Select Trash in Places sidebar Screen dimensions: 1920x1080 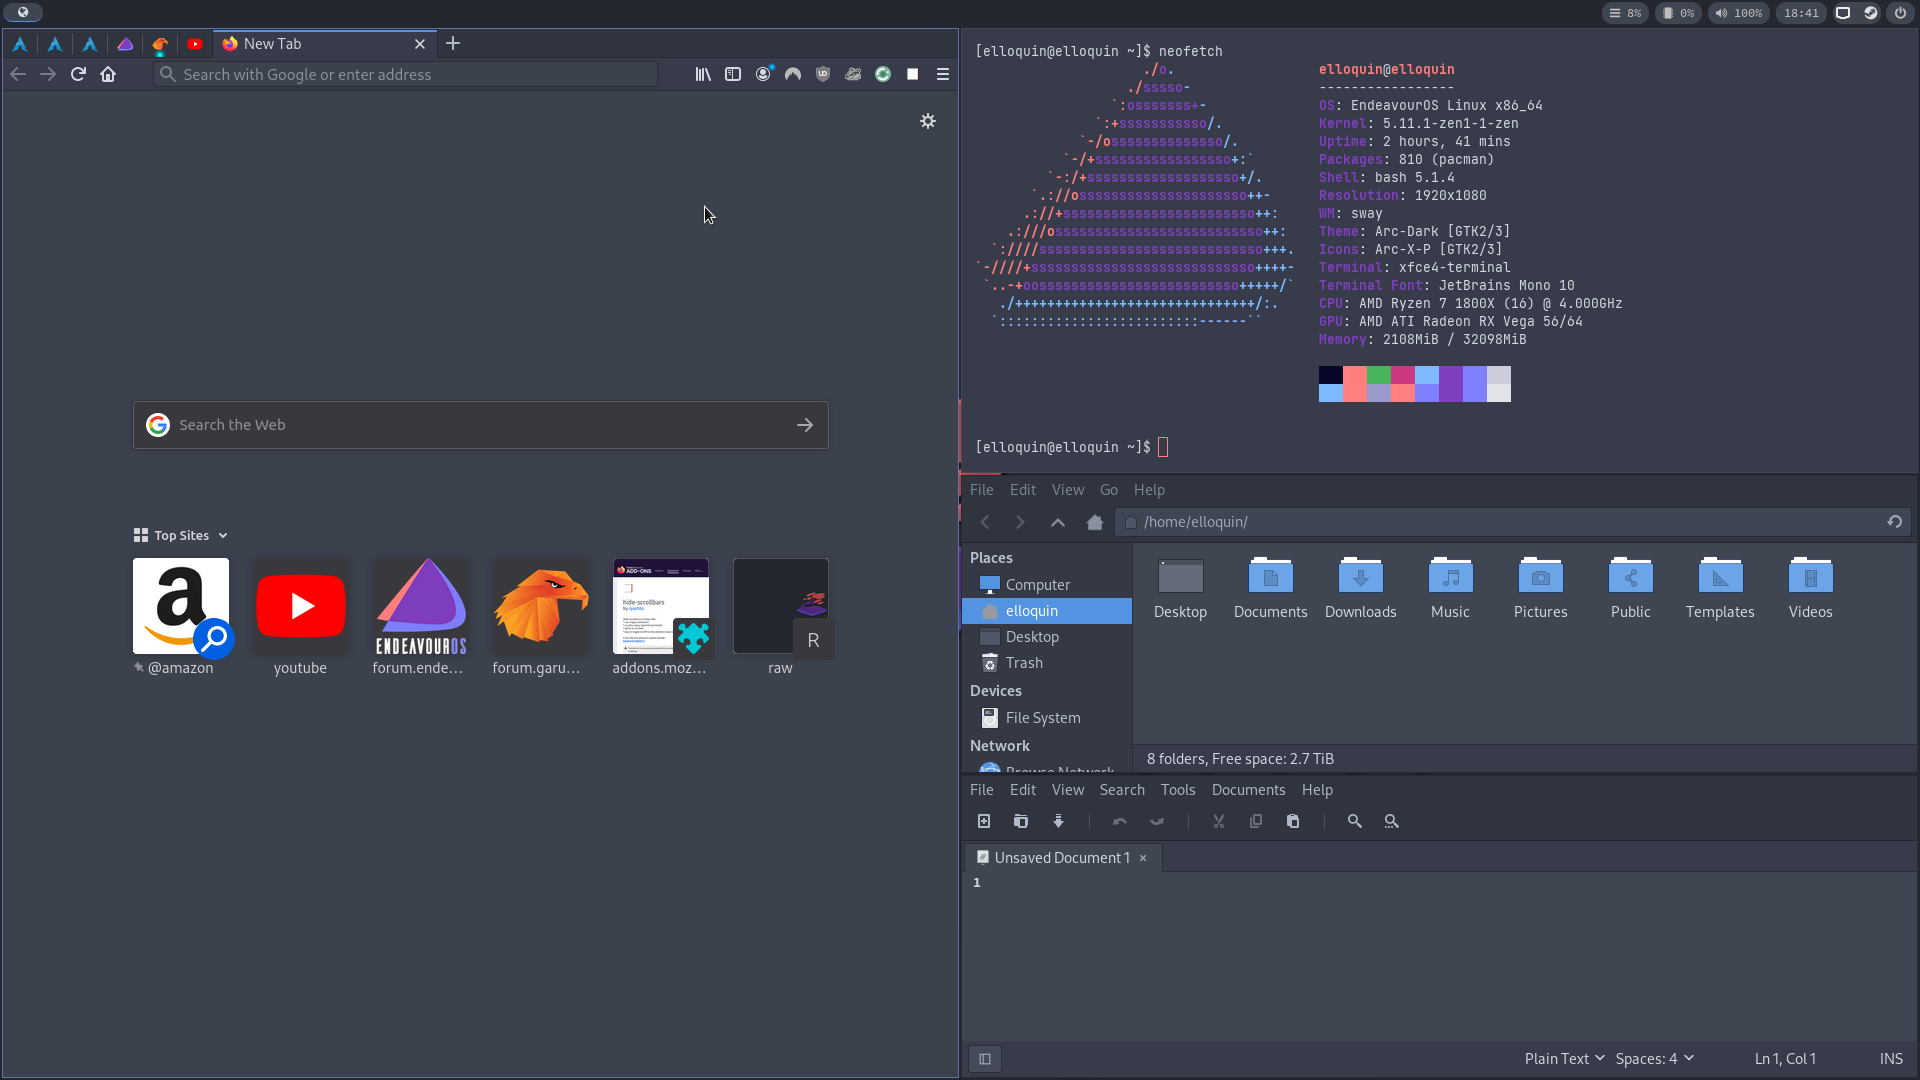click(x=1047, y=663)
